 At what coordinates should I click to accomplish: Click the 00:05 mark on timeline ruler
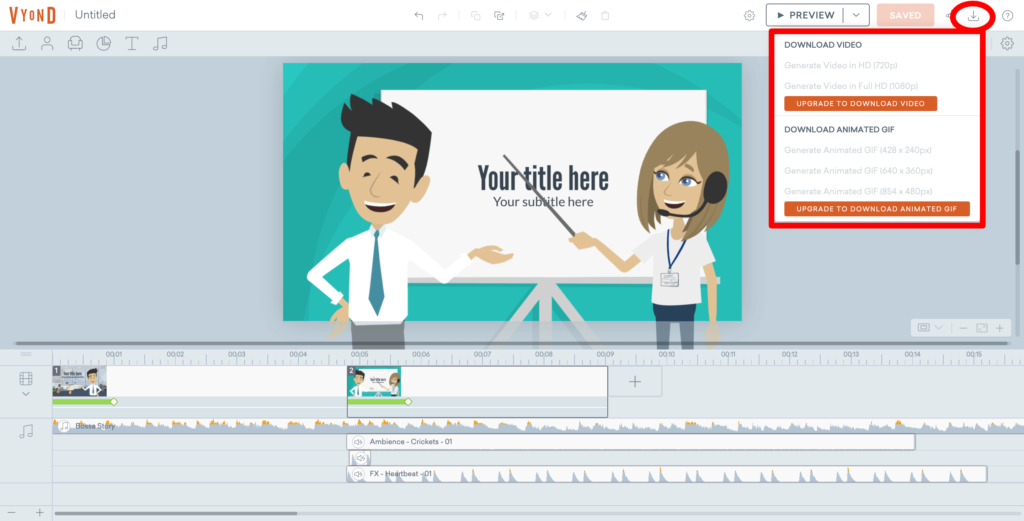click(x=359, y=354)
